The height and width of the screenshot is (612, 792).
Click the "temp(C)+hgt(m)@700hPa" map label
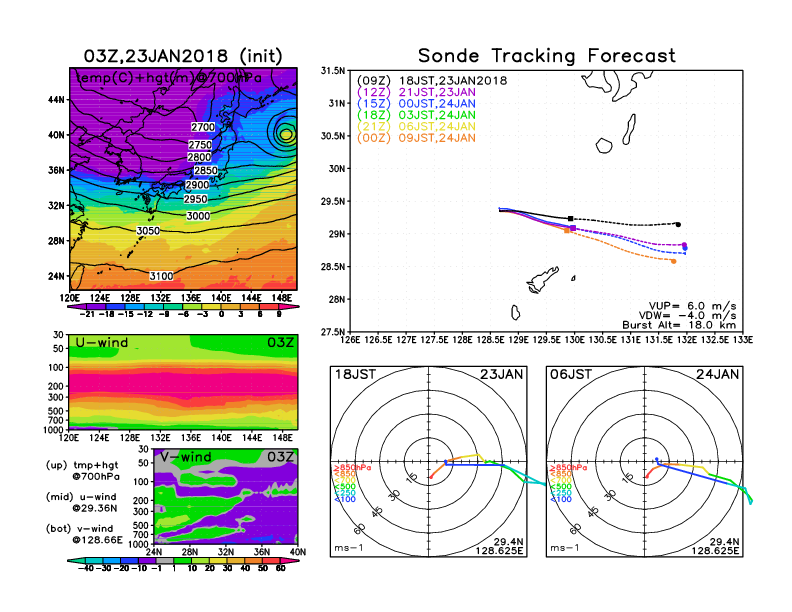click(x=169, y=78)
